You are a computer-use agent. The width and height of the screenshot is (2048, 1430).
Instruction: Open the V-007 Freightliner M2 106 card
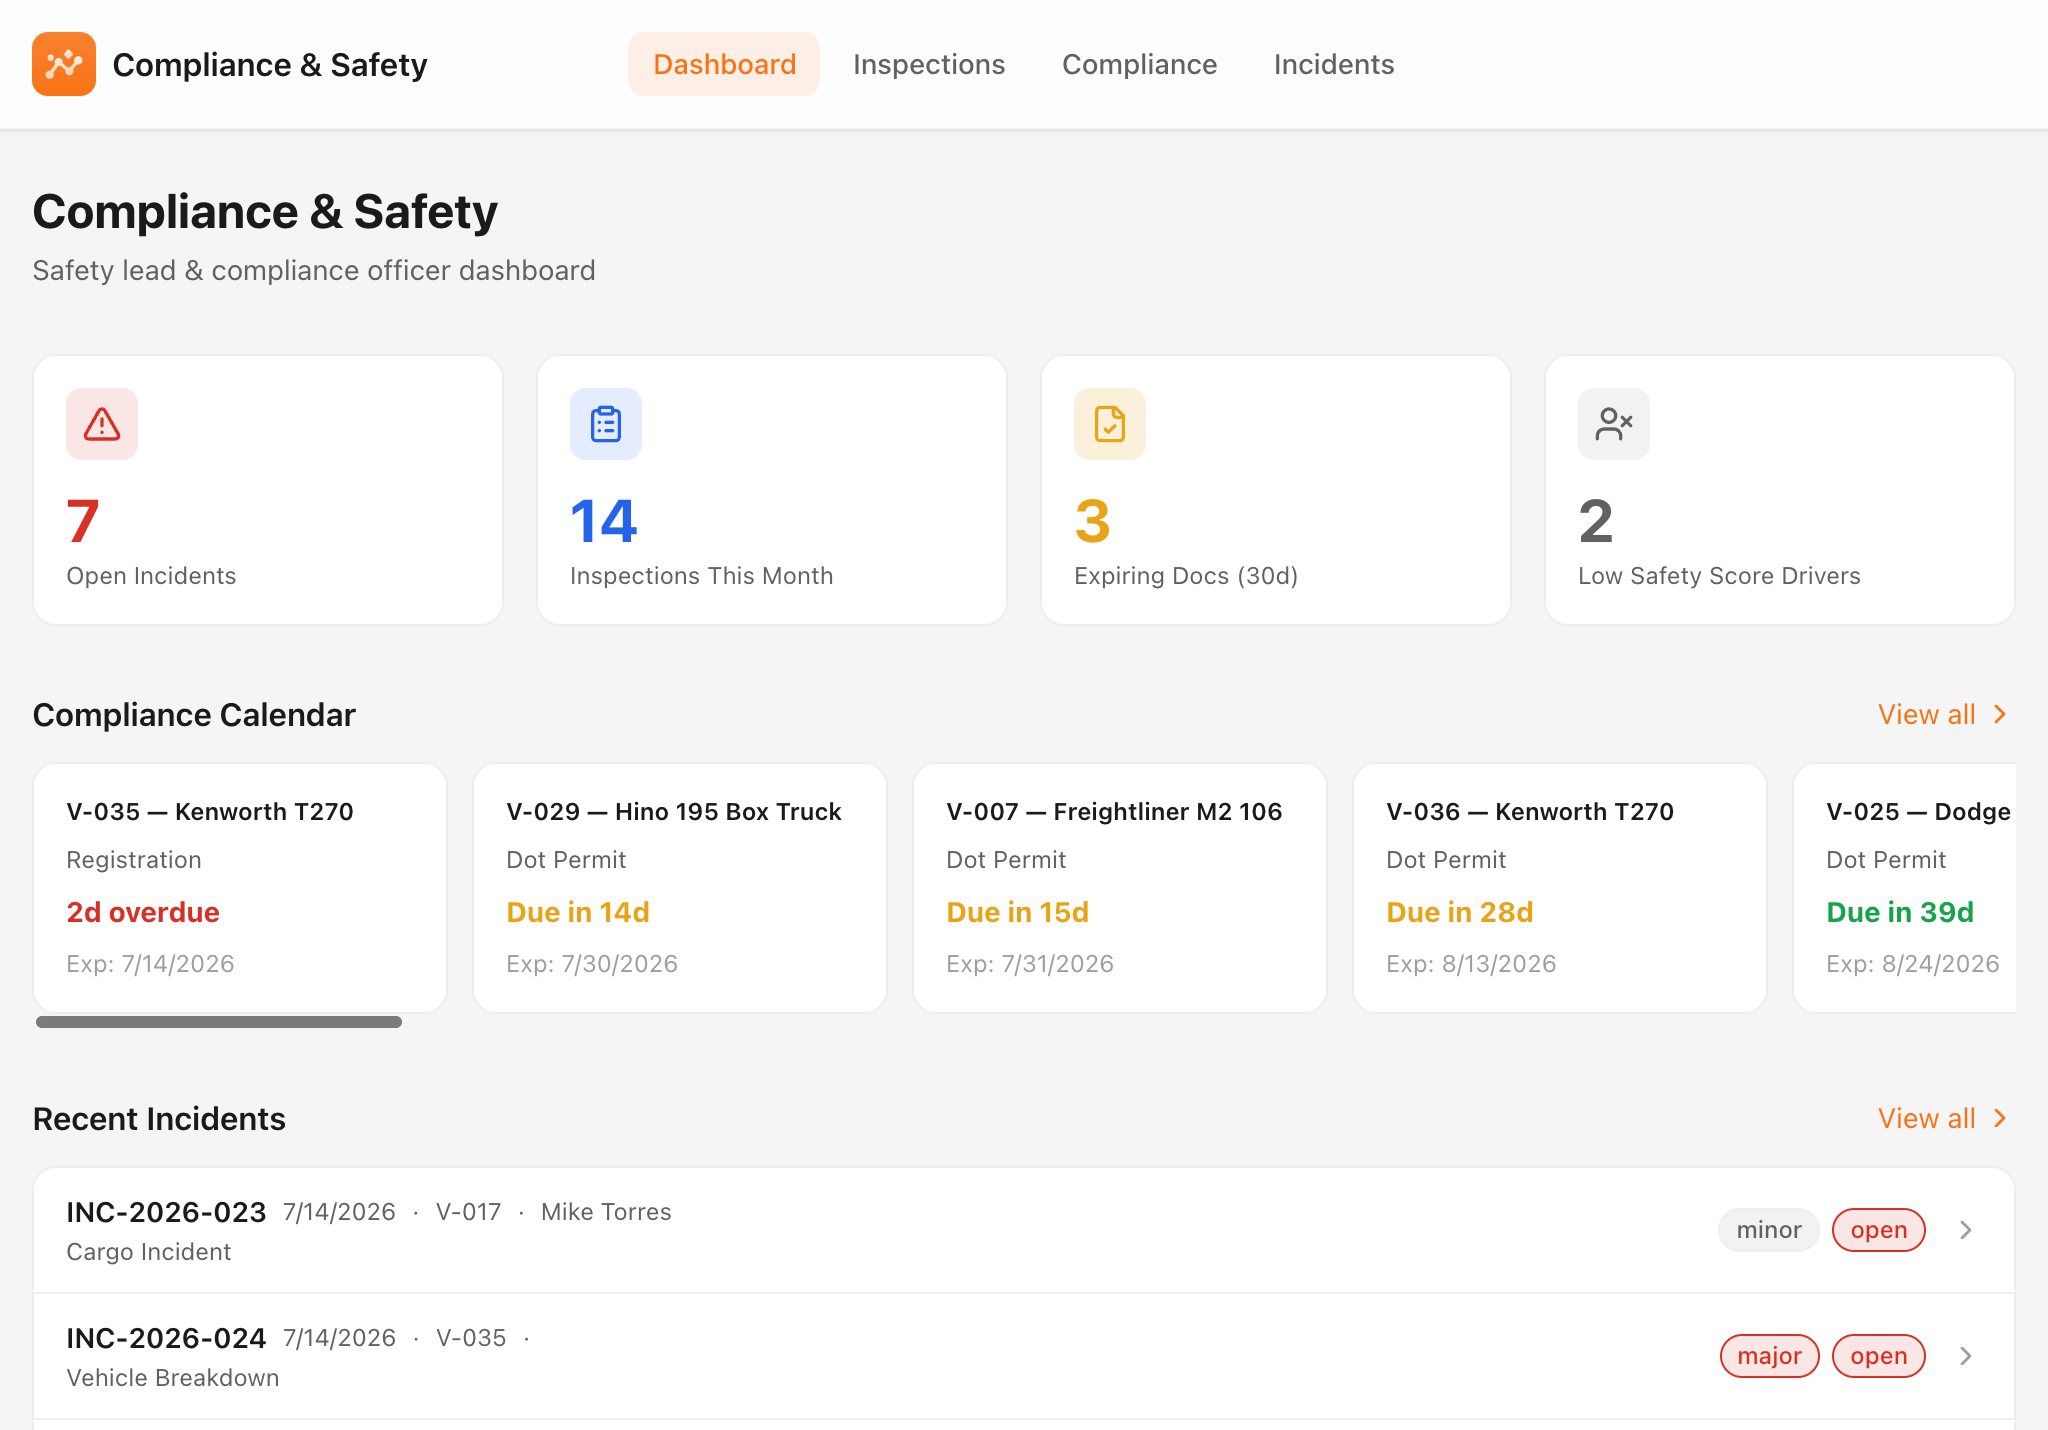(1120, 888)
